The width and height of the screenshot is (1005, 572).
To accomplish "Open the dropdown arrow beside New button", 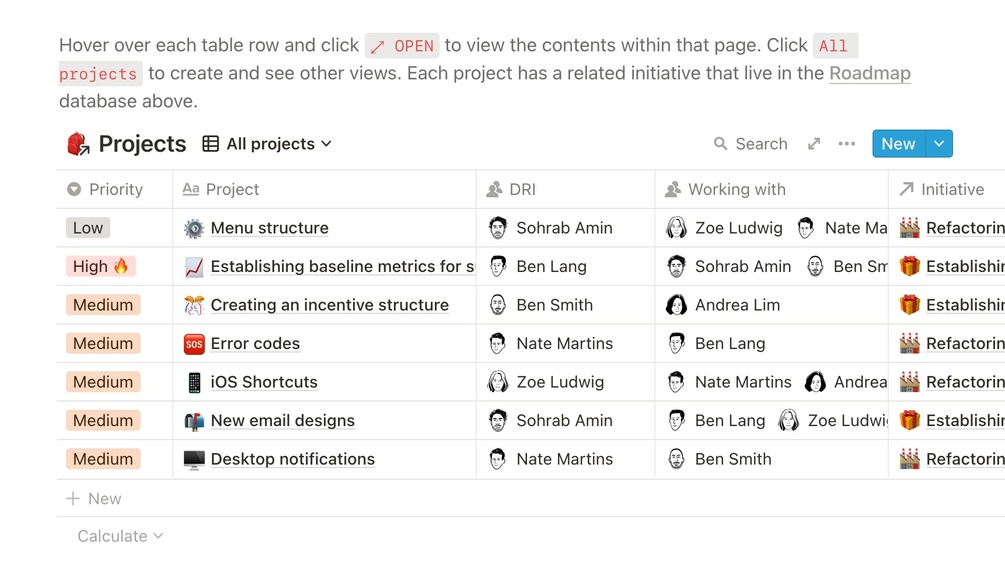I will (x=939, y=144).
